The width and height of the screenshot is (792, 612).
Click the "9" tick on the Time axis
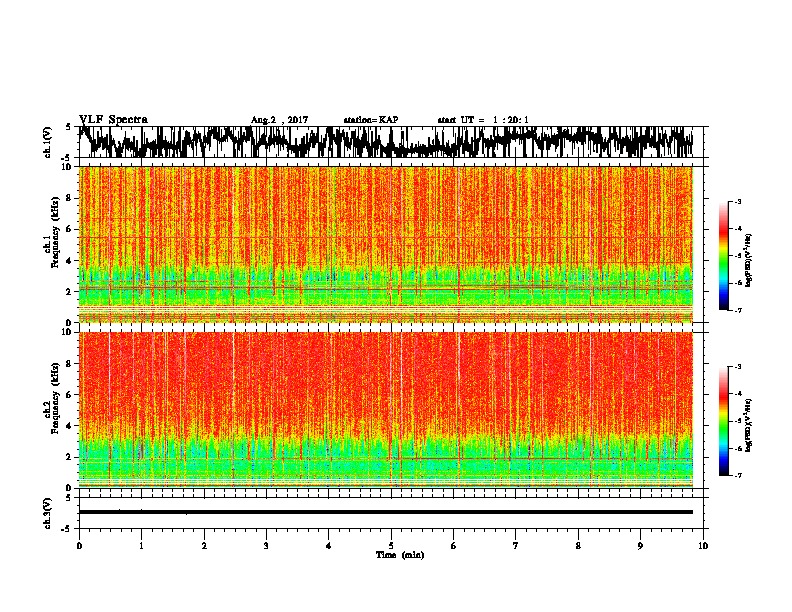click(640, 546)
